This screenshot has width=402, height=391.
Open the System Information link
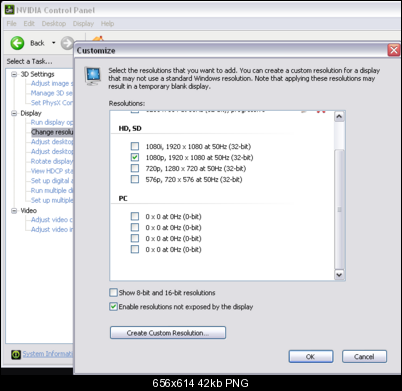(48, 354)
